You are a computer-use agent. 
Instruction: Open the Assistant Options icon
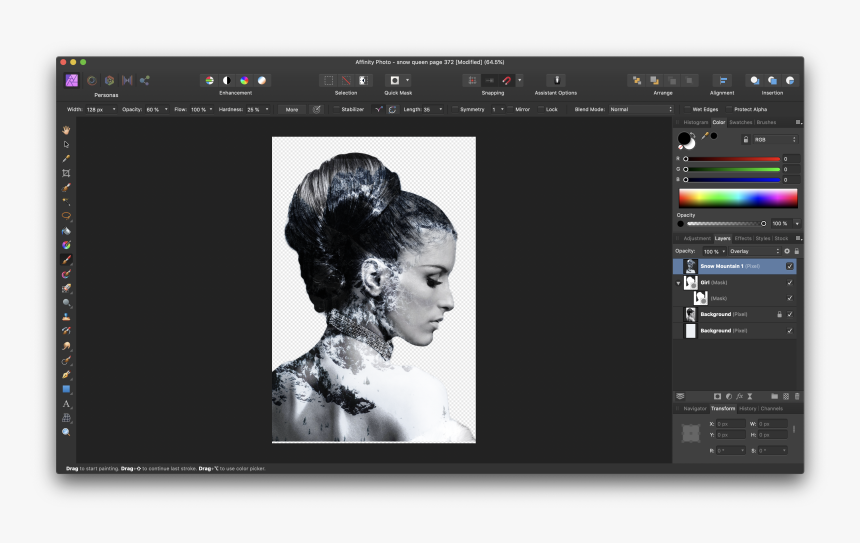[x=556, y=81]
